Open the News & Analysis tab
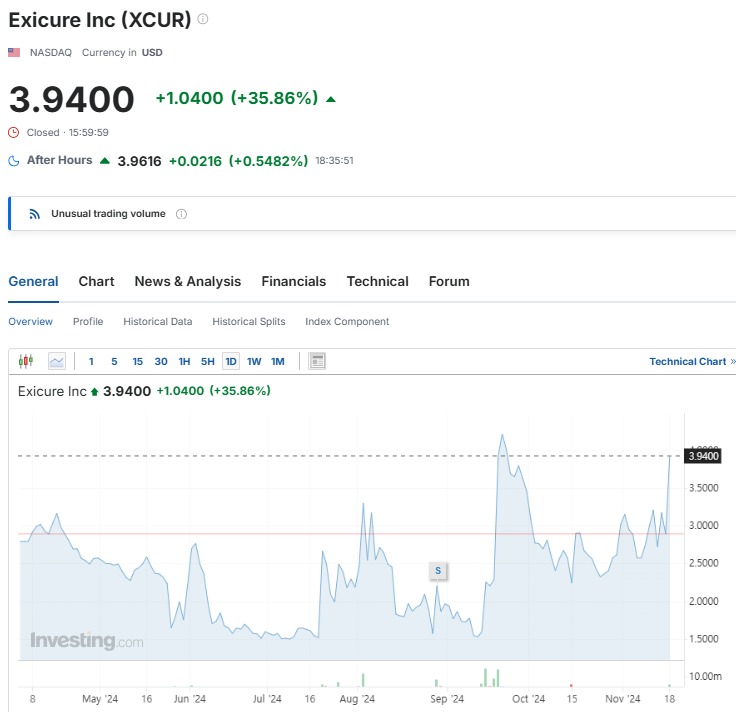Viewport: 736px width, 712px height. [188, 281]
